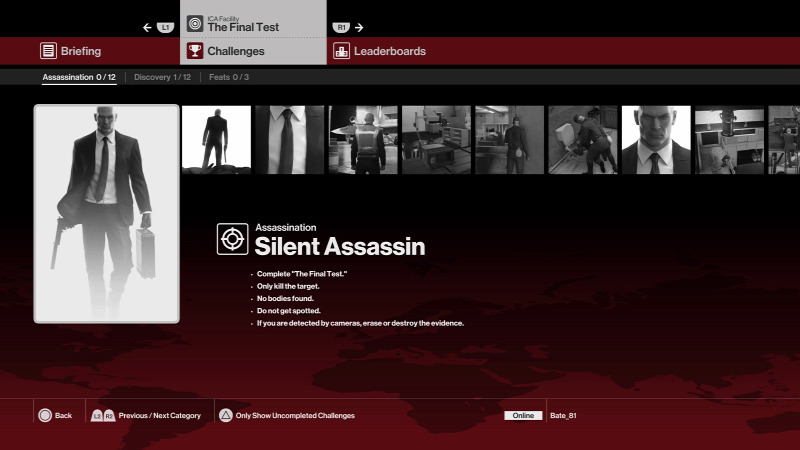Click the R2 trigger icon
Viewport: 800px width, 450px height.
[x=109, y=416]
